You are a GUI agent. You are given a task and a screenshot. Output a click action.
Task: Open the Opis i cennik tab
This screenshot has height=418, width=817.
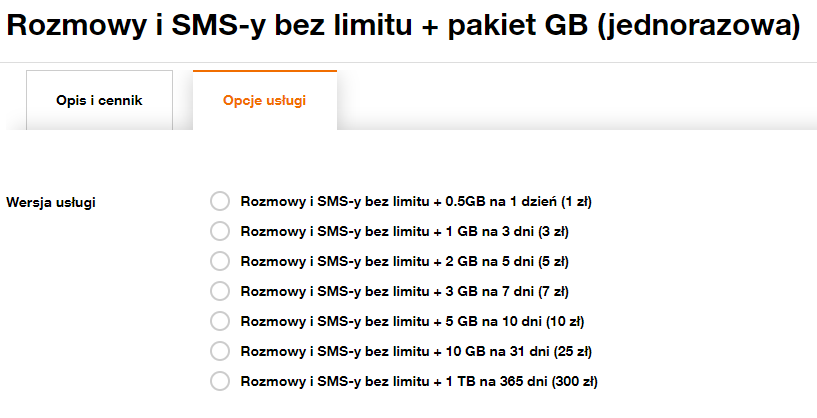pos(99,100)
